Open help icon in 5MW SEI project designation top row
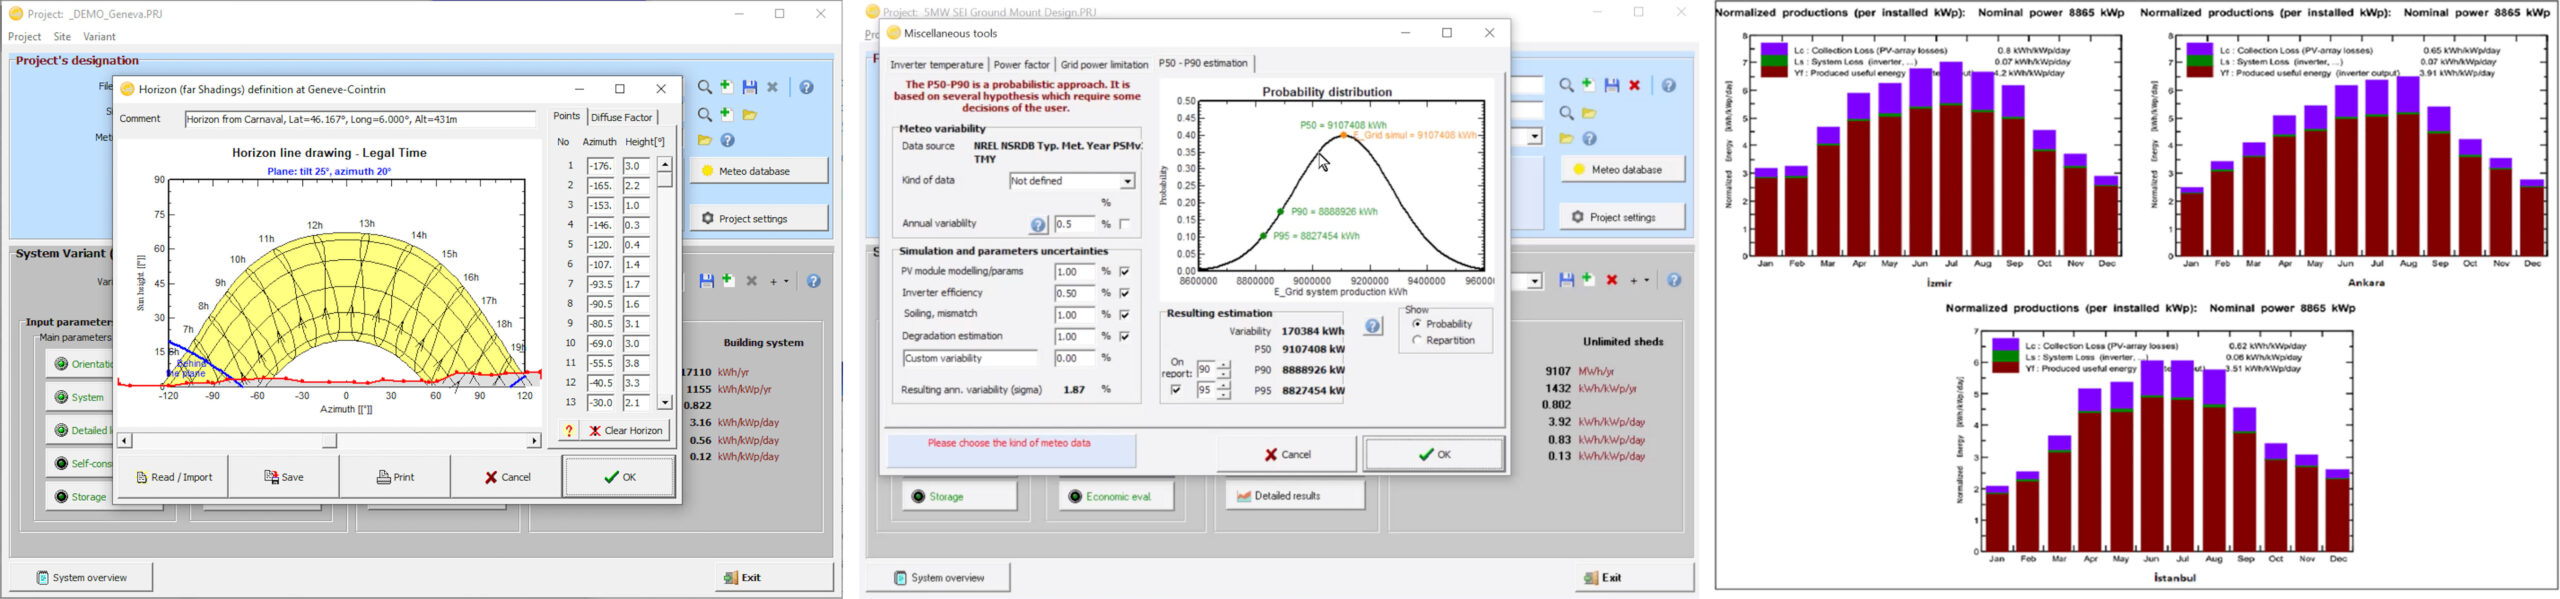2560x599 pixels. (1669, 85)
